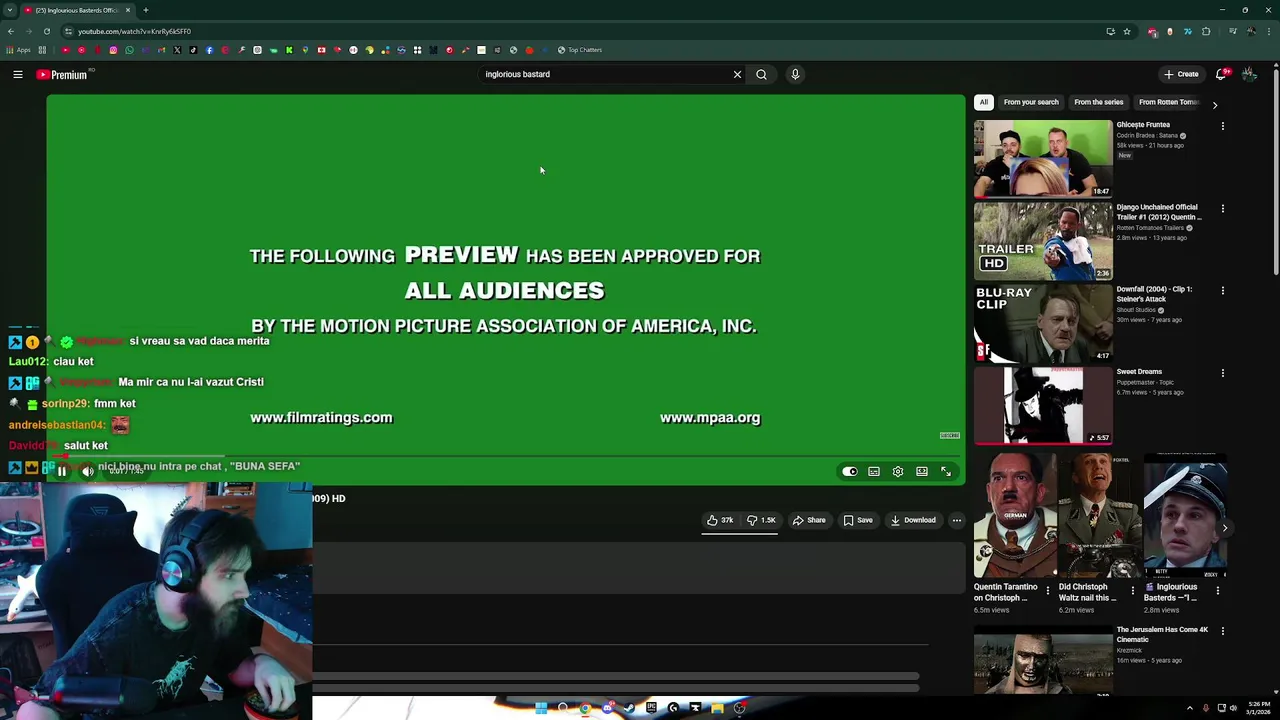The width and height of the screenshot is (1280, 720).
Task: Mute the video volume speaker icon
Action: [x=87, y=471]
